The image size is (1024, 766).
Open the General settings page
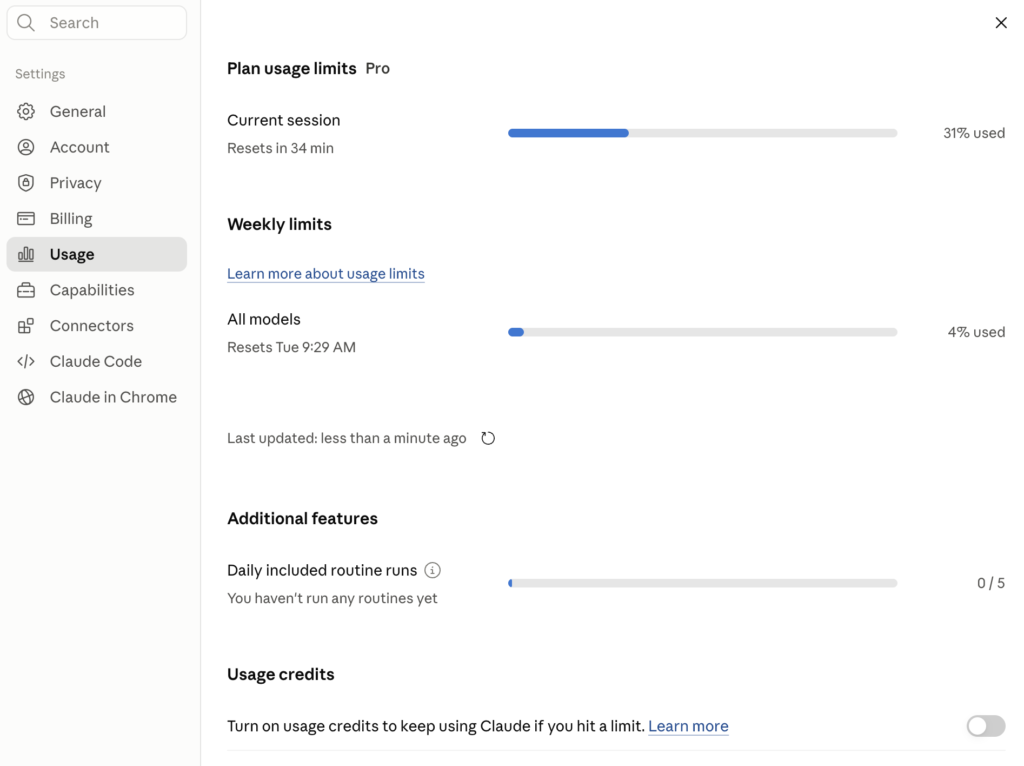pyautogui.click(x=97, y=112)
